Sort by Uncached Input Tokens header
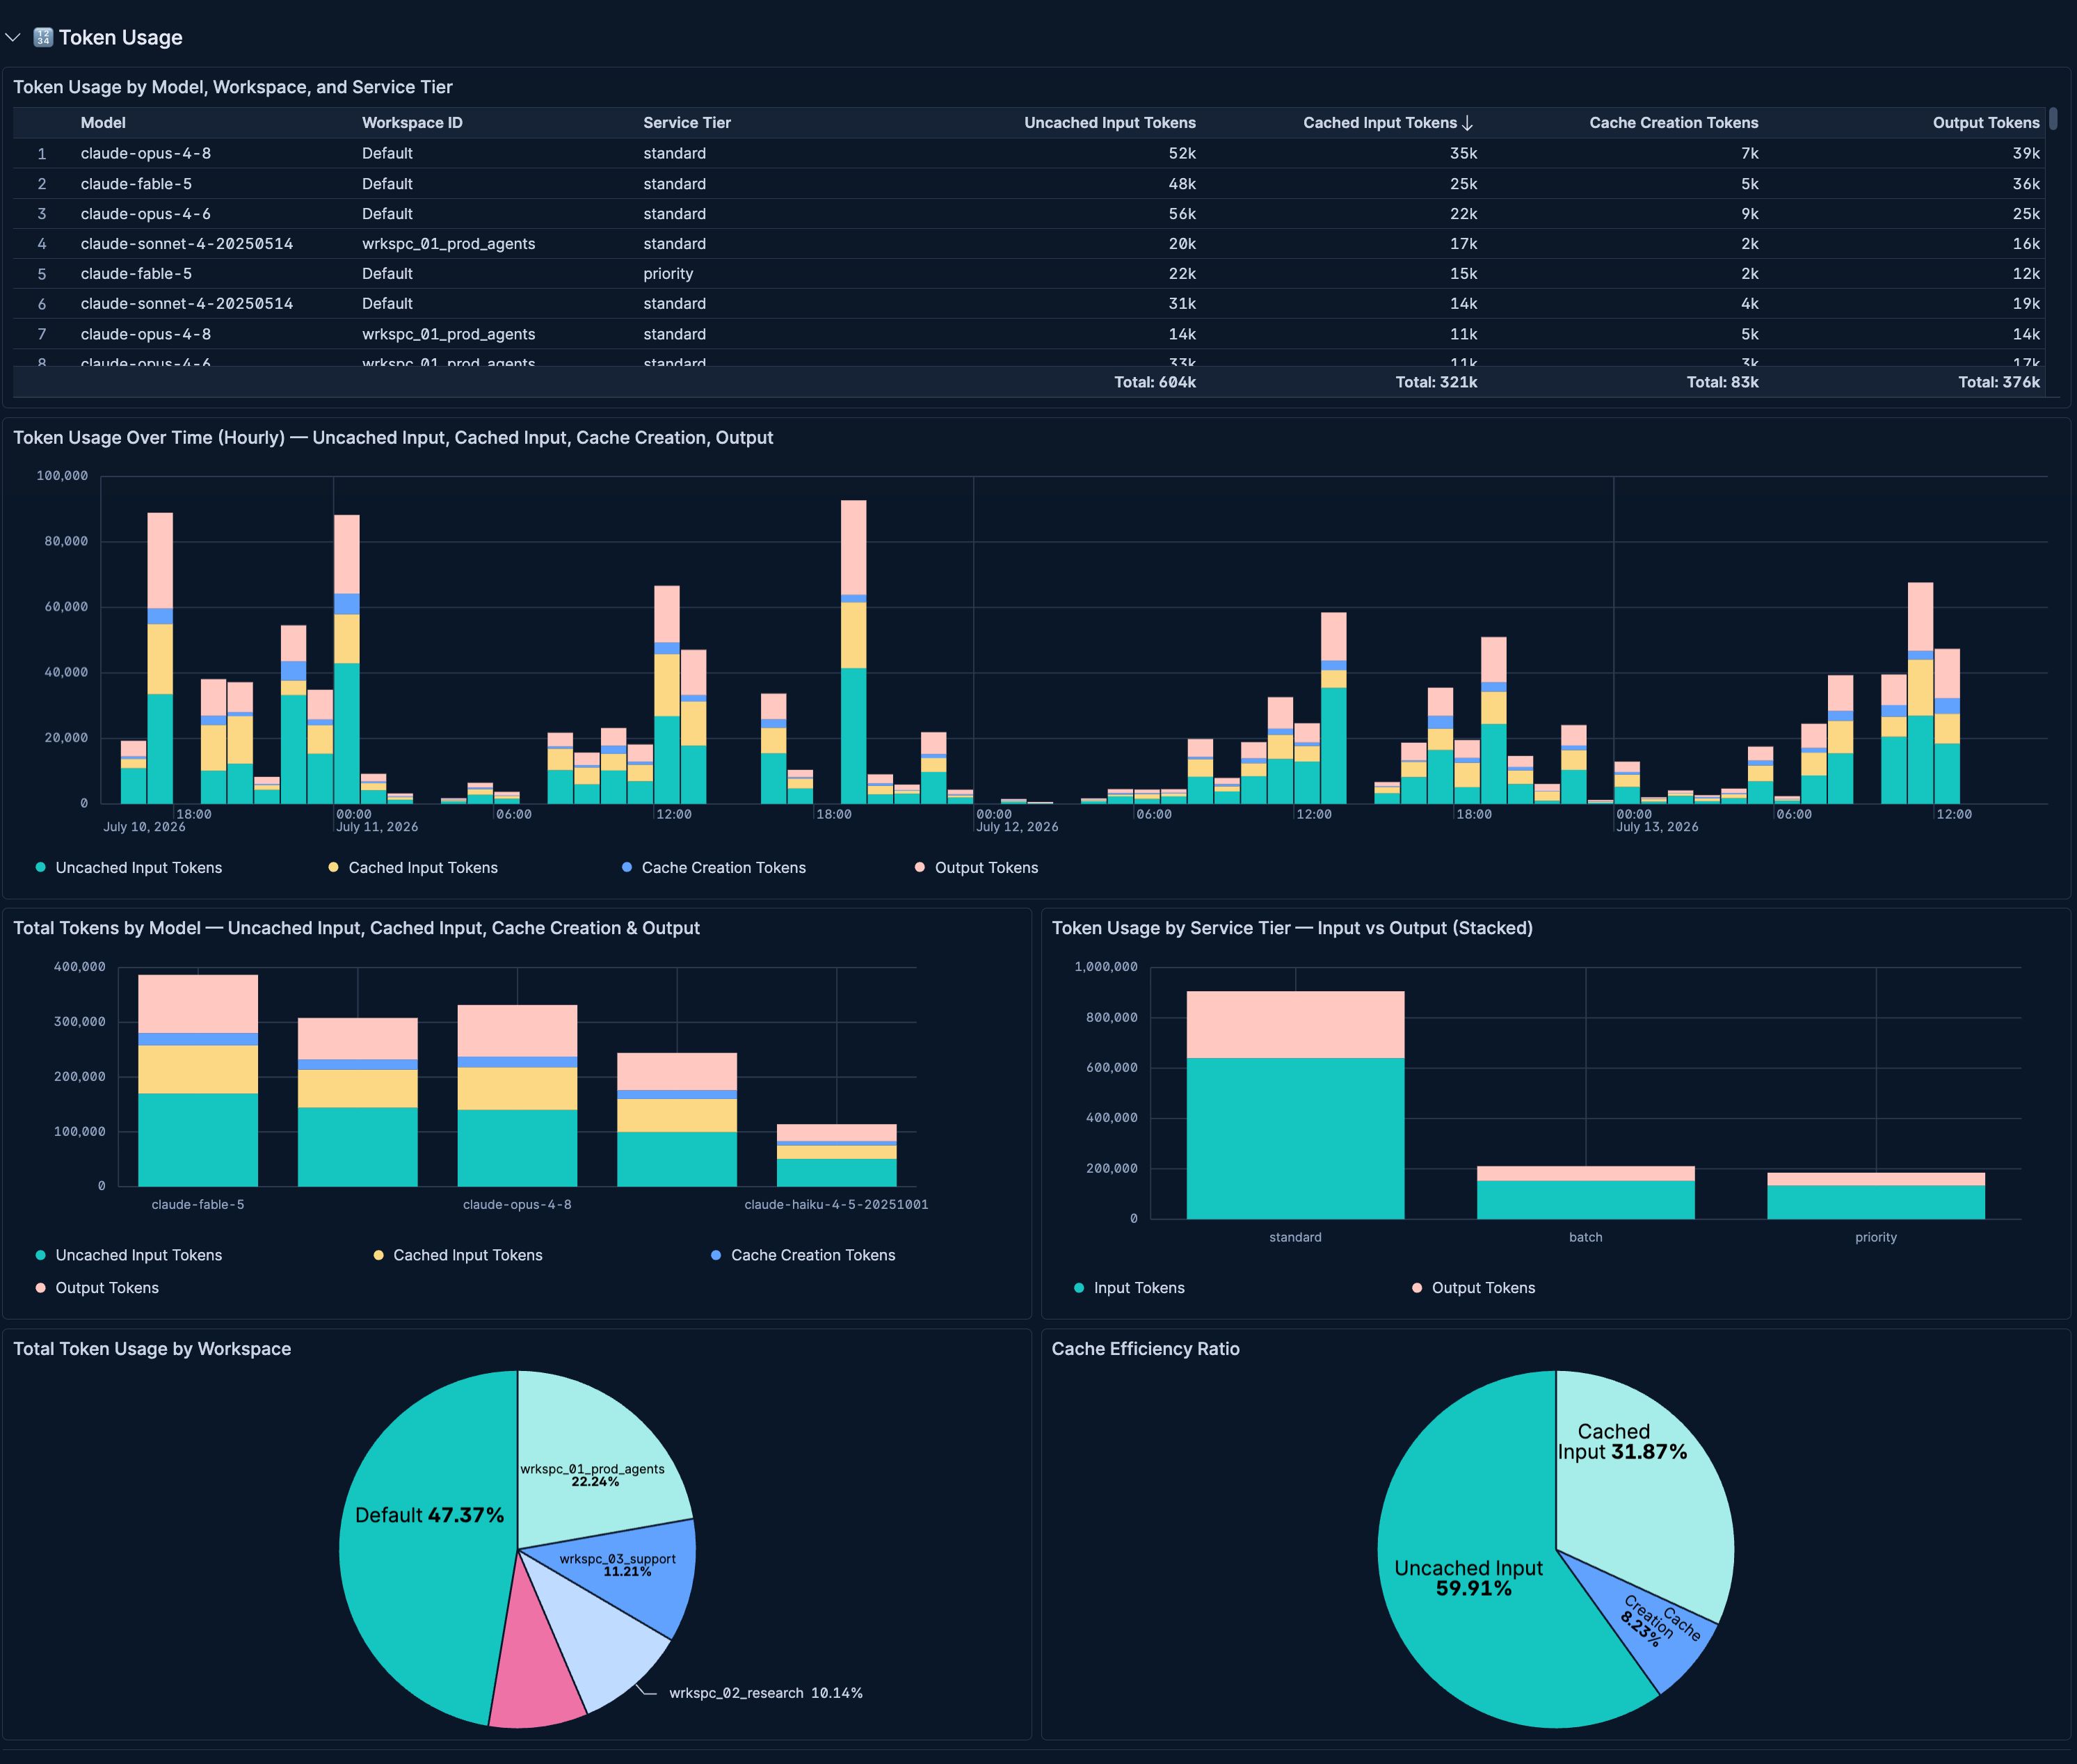Screen dimensions: 2077x1764 point(1110,123)
